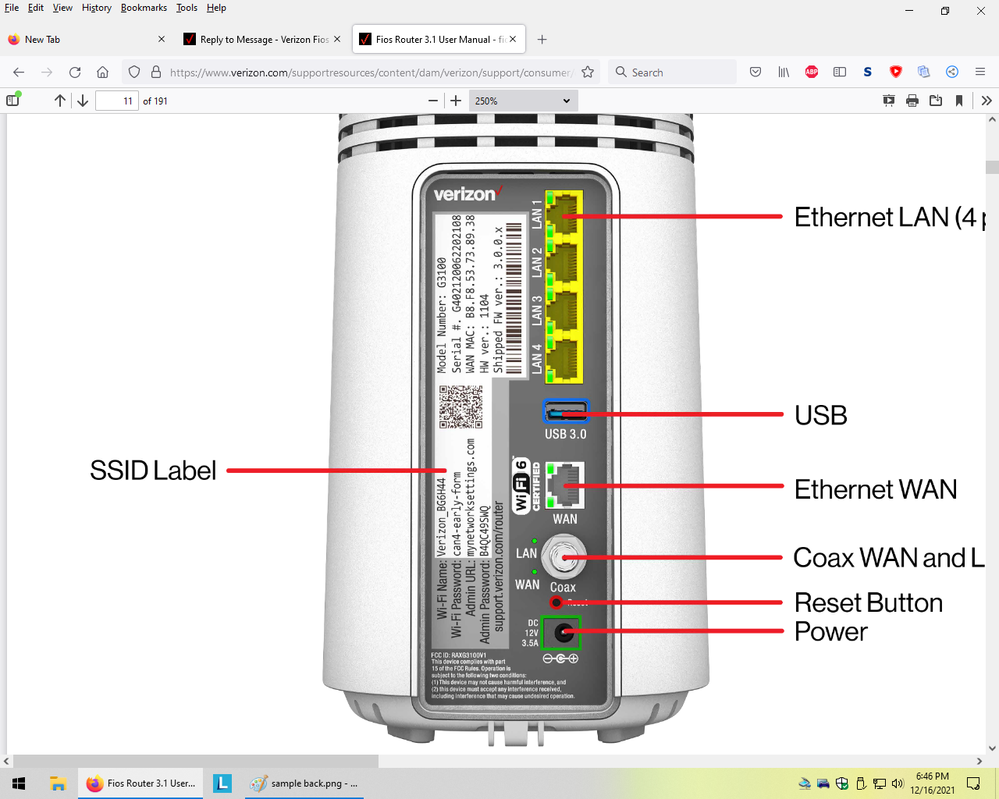Screen dimensions: 999x799
Task: Print the PDF document
Action: point(912,101)
